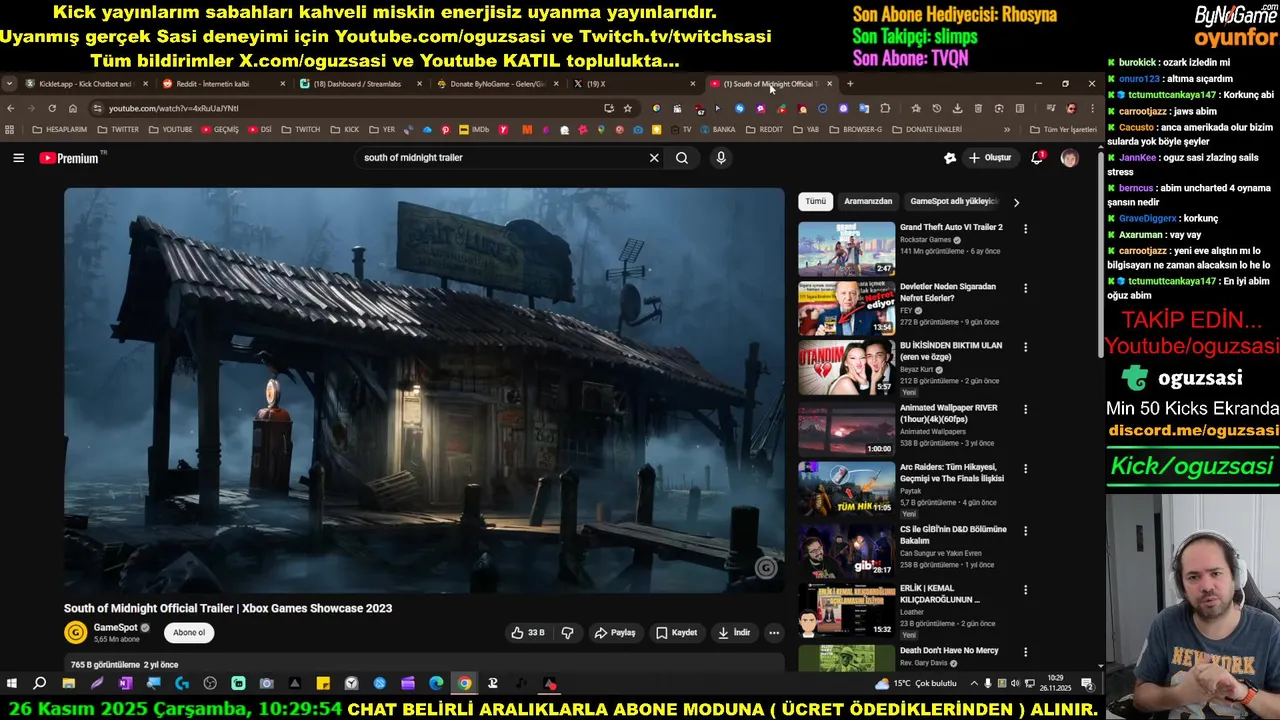The height and width of the screenshot is (720, 1280).
Task: Click the browser address bar URL
Action: [x=173, y=108]
